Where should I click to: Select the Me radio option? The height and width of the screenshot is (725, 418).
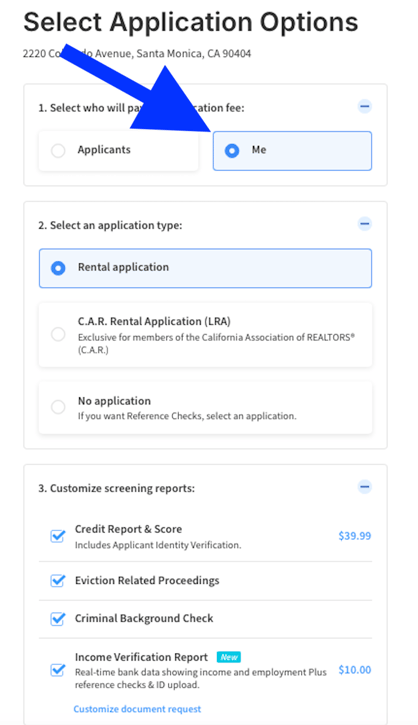tap(232, 151)
